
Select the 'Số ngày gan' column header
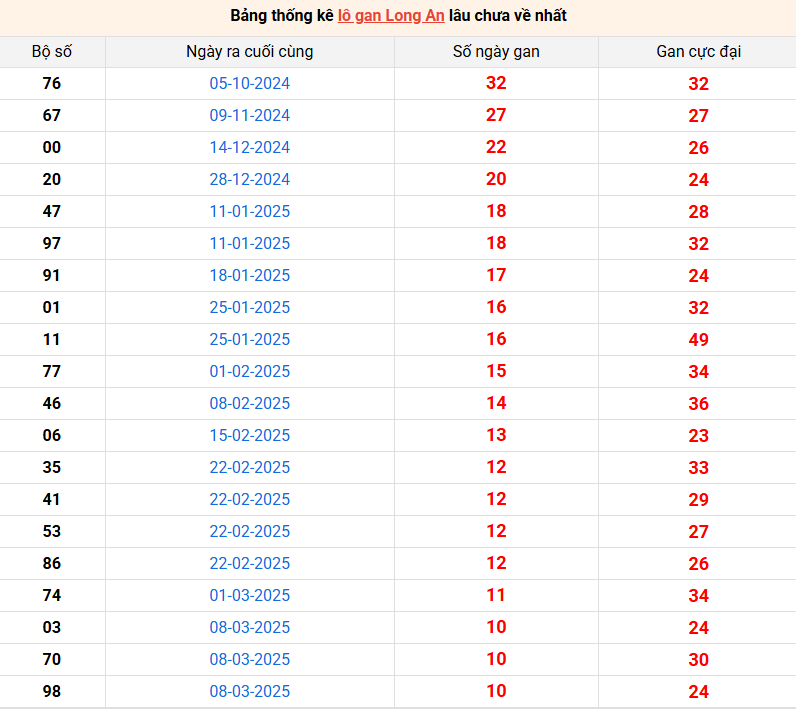[496, 52]
